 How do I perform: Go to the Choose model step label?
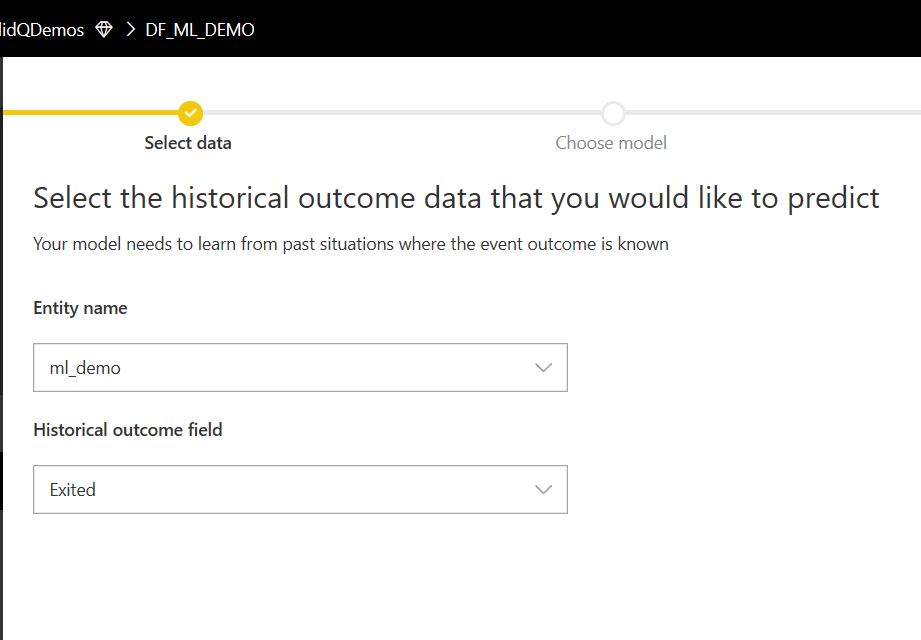click(611, 143)
